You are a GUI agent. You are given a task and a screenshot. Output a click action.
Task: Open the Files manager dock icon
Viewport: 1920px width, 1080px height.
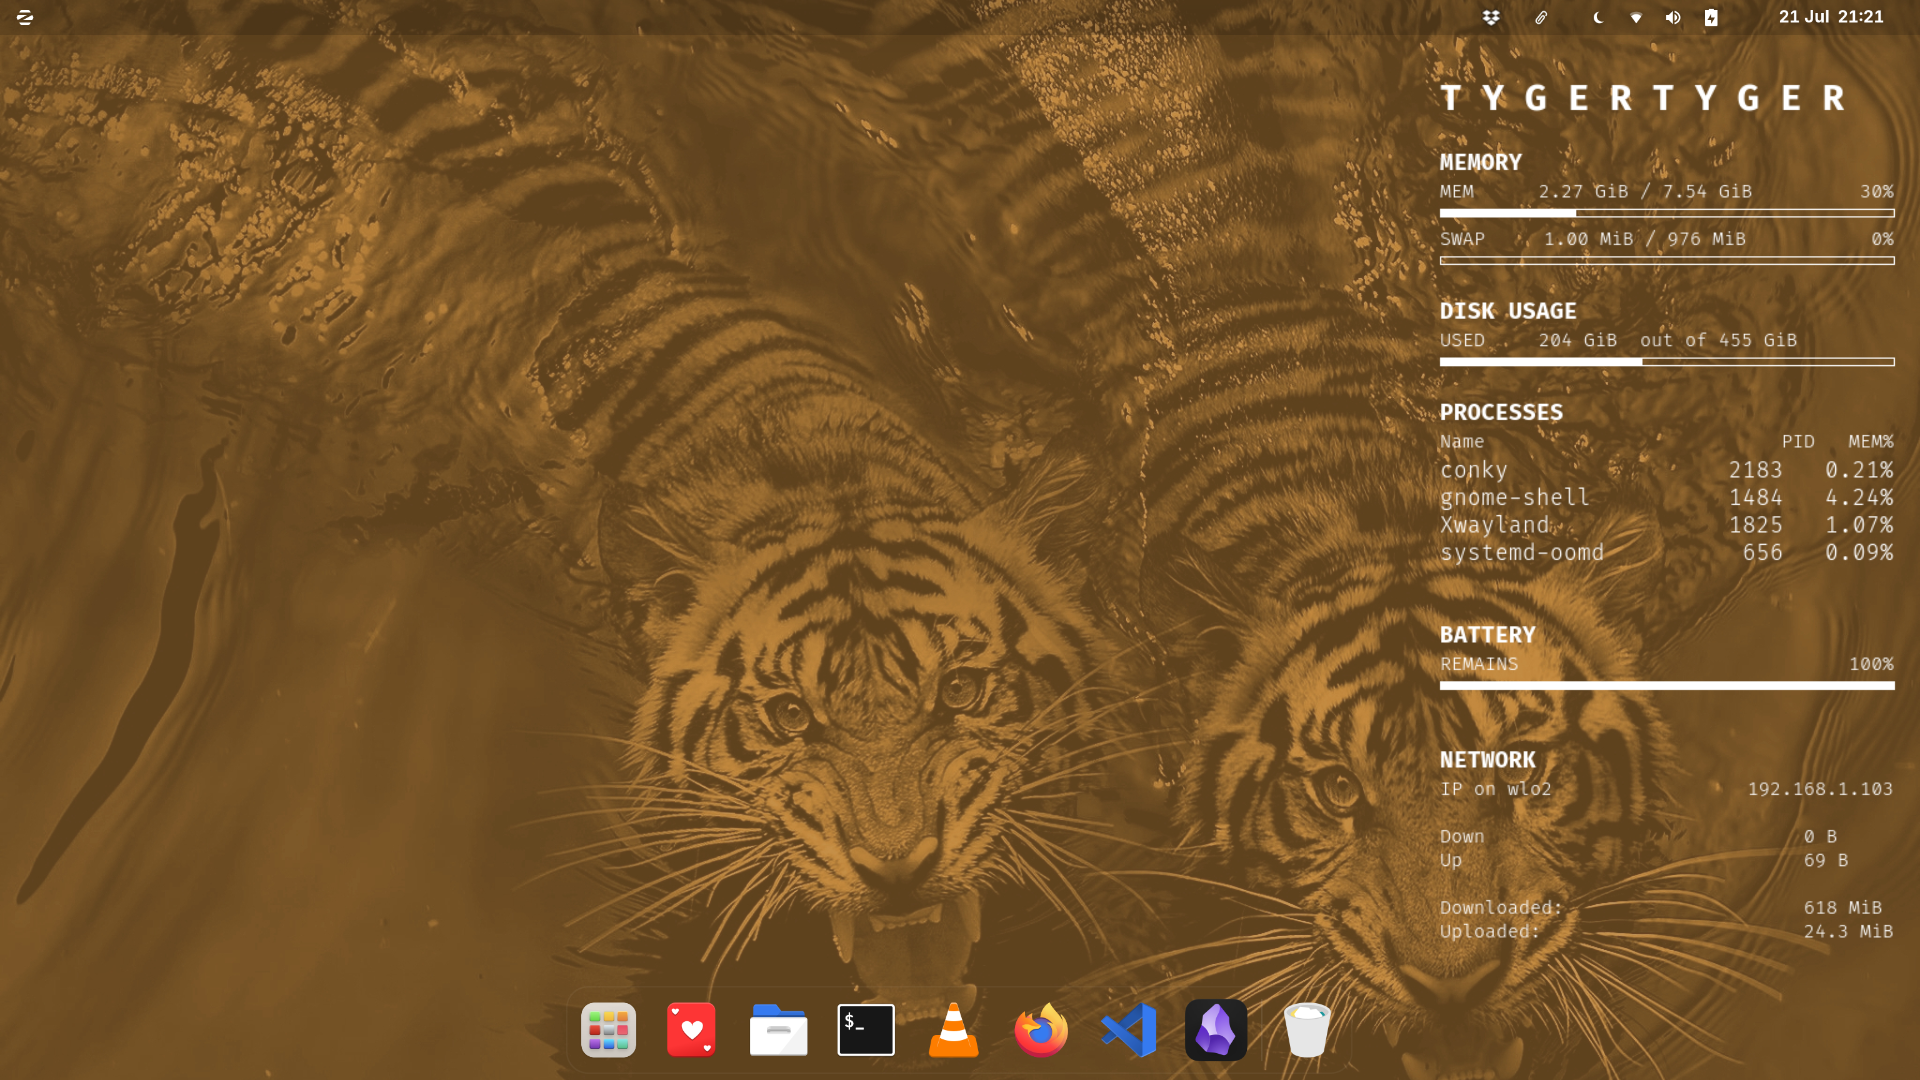pos(779,1030)
